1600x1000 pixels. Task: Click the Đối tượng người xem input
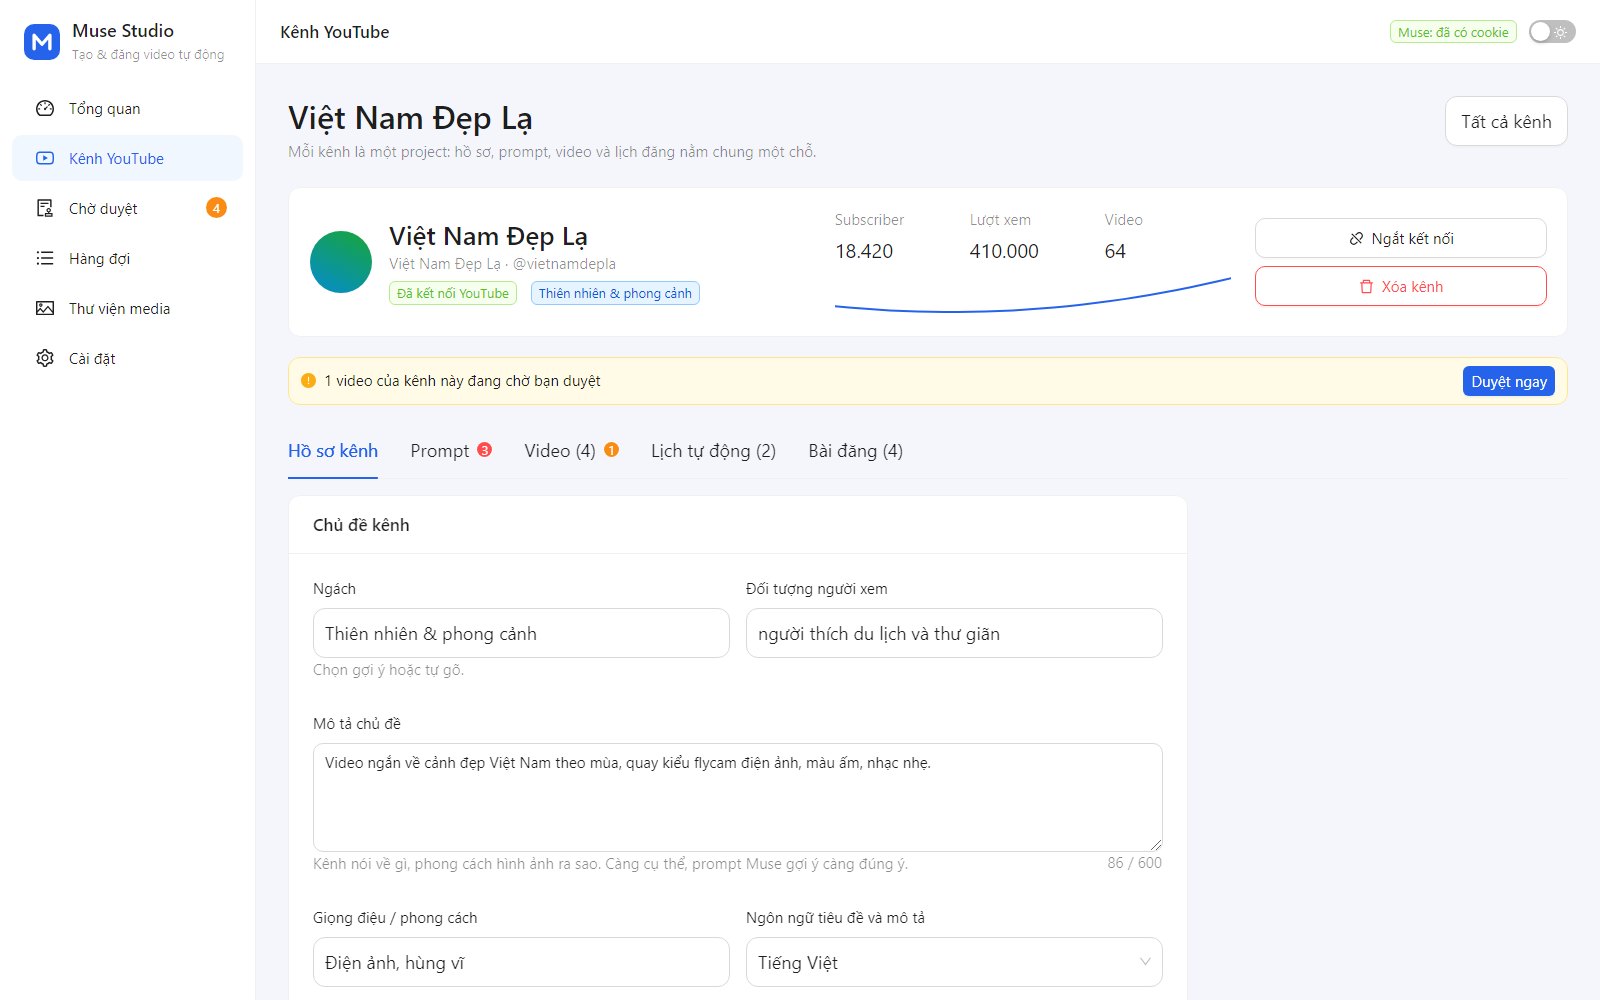(x=954, y=633)
